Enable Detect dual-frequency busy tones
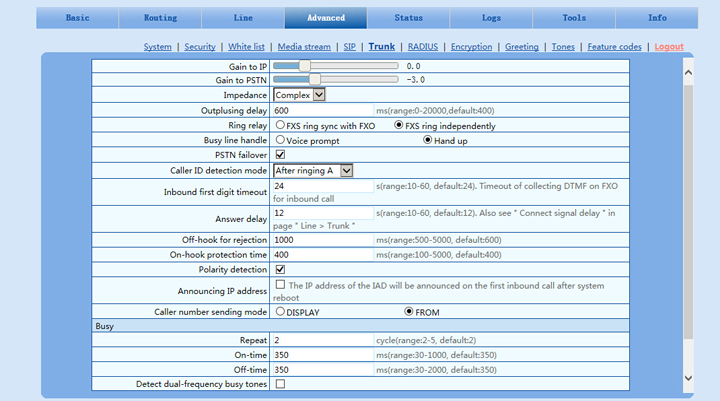Image resolution: width=720 pixels, height=401 pixels. pyautogui.click(x=280, y=384)
